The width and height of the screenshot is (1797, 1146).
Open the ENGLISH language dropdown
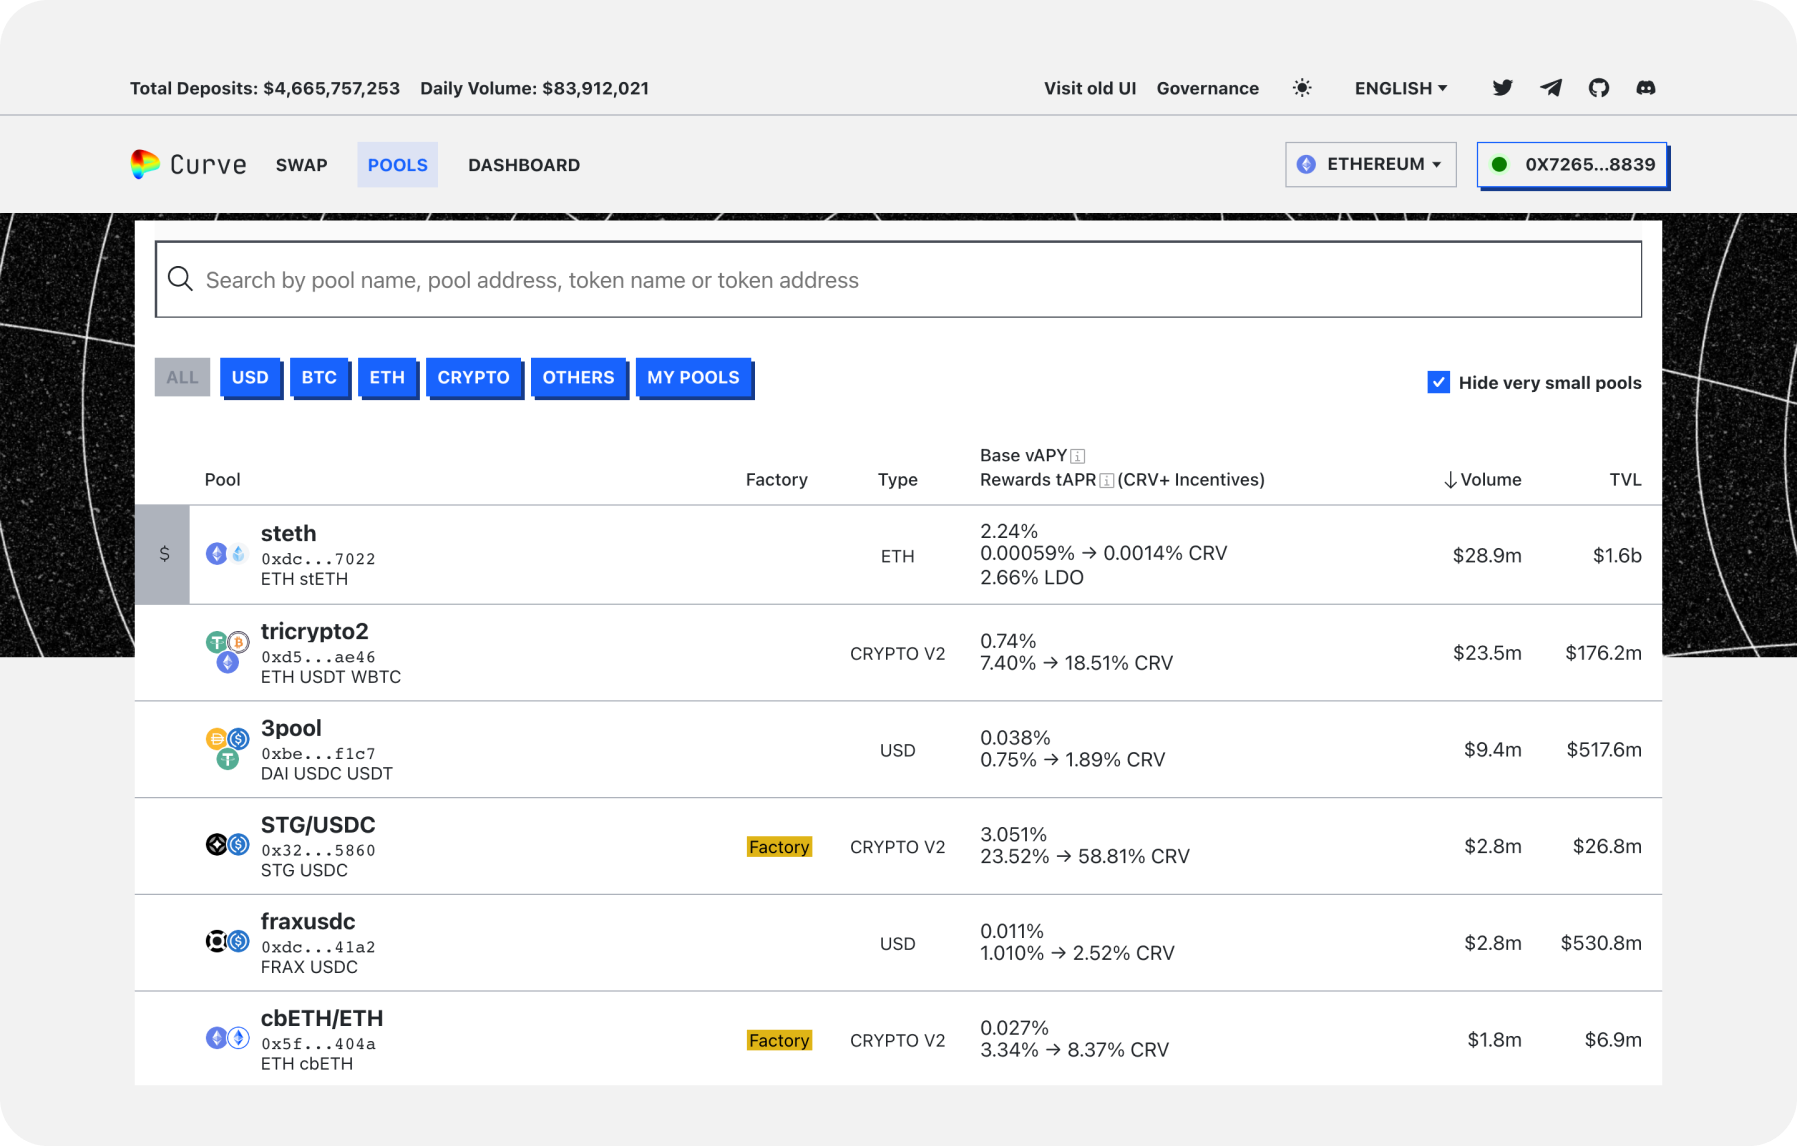(x=1400, y=88)
